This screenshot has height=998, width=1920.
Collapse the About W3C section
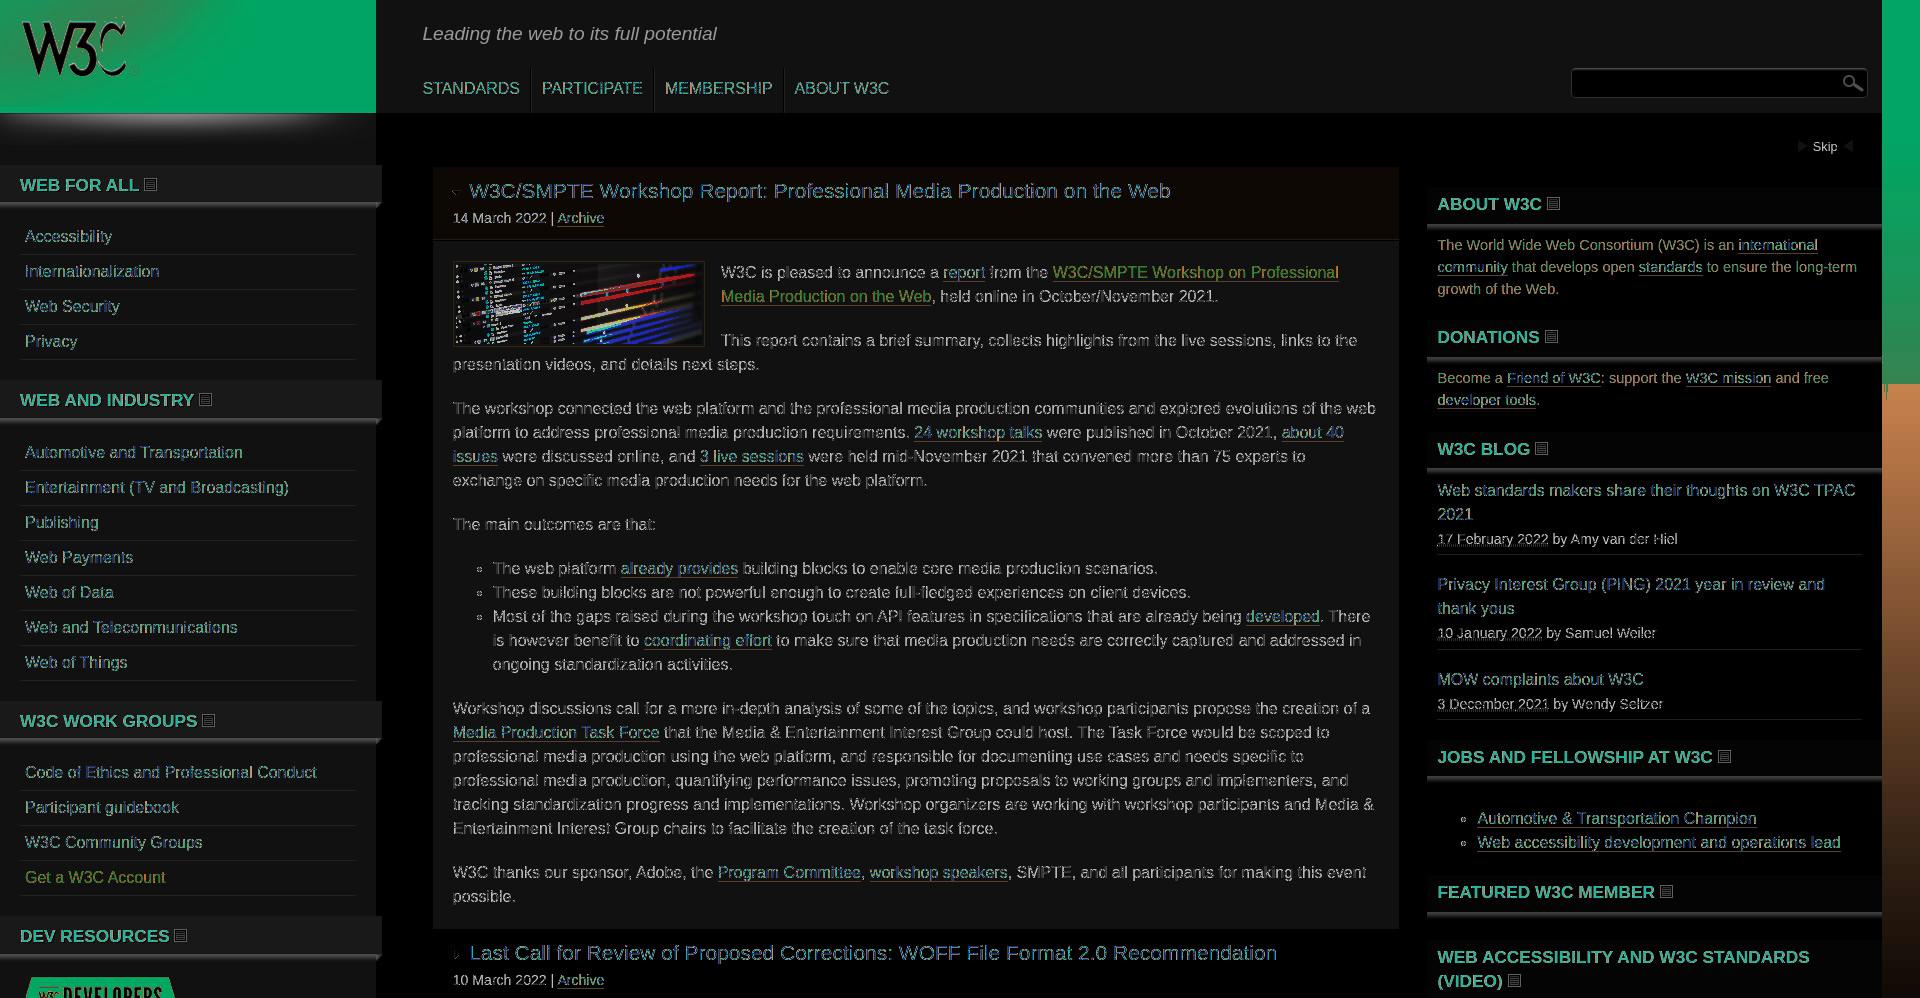click(1554, 204)
